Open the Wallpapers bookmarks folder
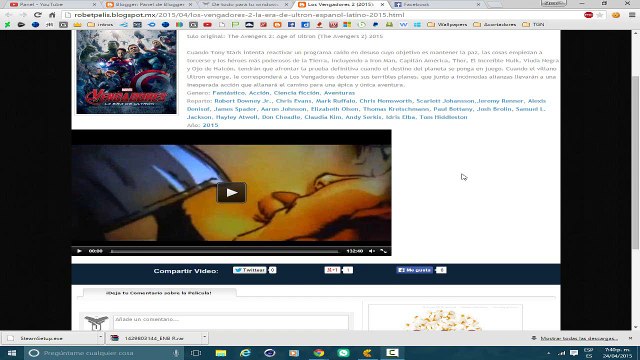The width and height of the screenshot is (640, 360). pyautogui.click(x=447, y=24)
